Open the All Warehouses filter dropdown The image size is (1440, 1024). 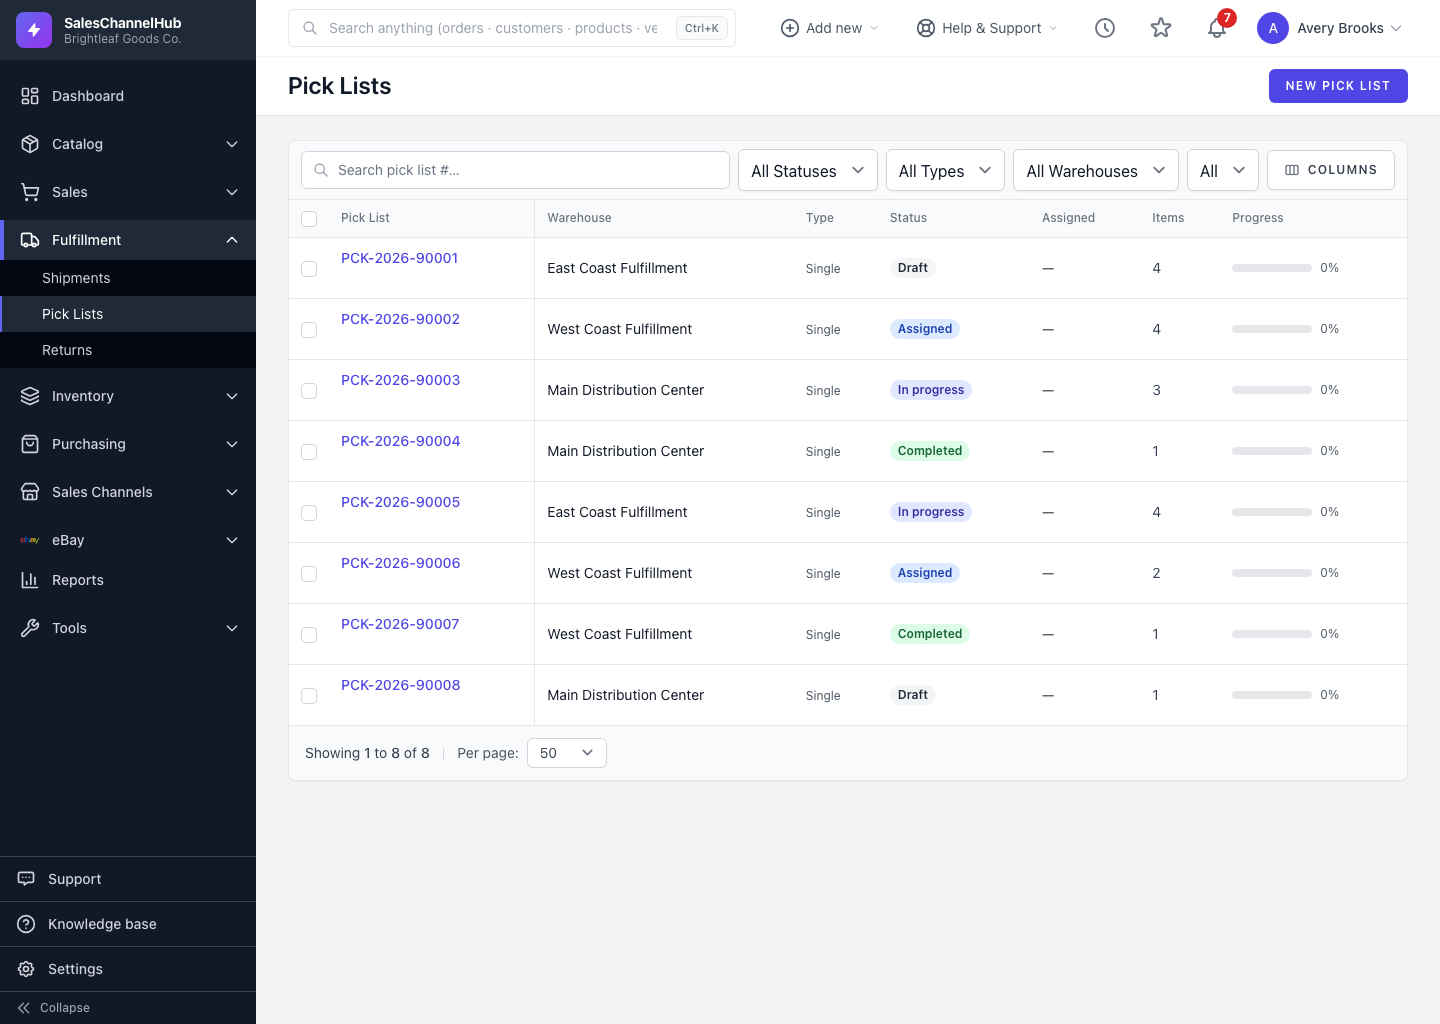(x=1096, y=170)
